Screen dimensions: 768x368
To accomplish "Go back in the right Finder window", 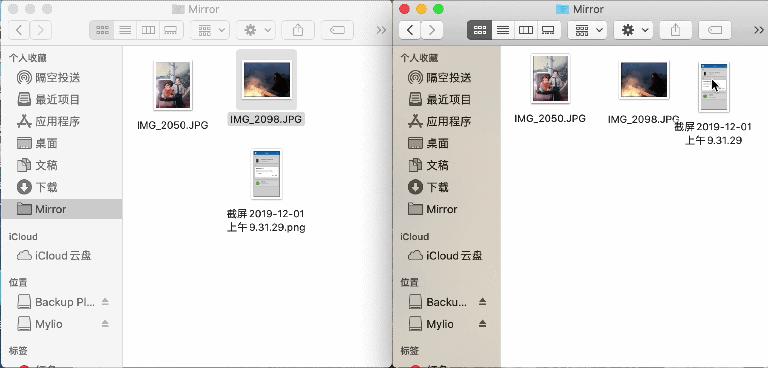I will [x=410, y=30].
